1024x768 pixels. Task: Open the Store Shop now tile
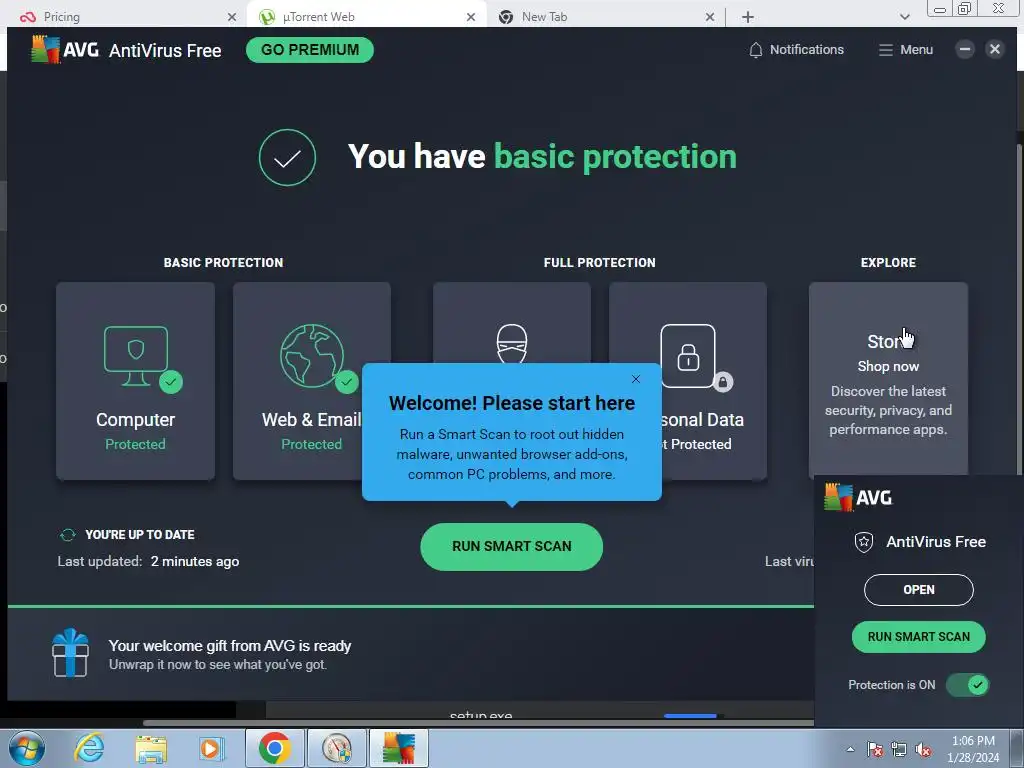888,379
